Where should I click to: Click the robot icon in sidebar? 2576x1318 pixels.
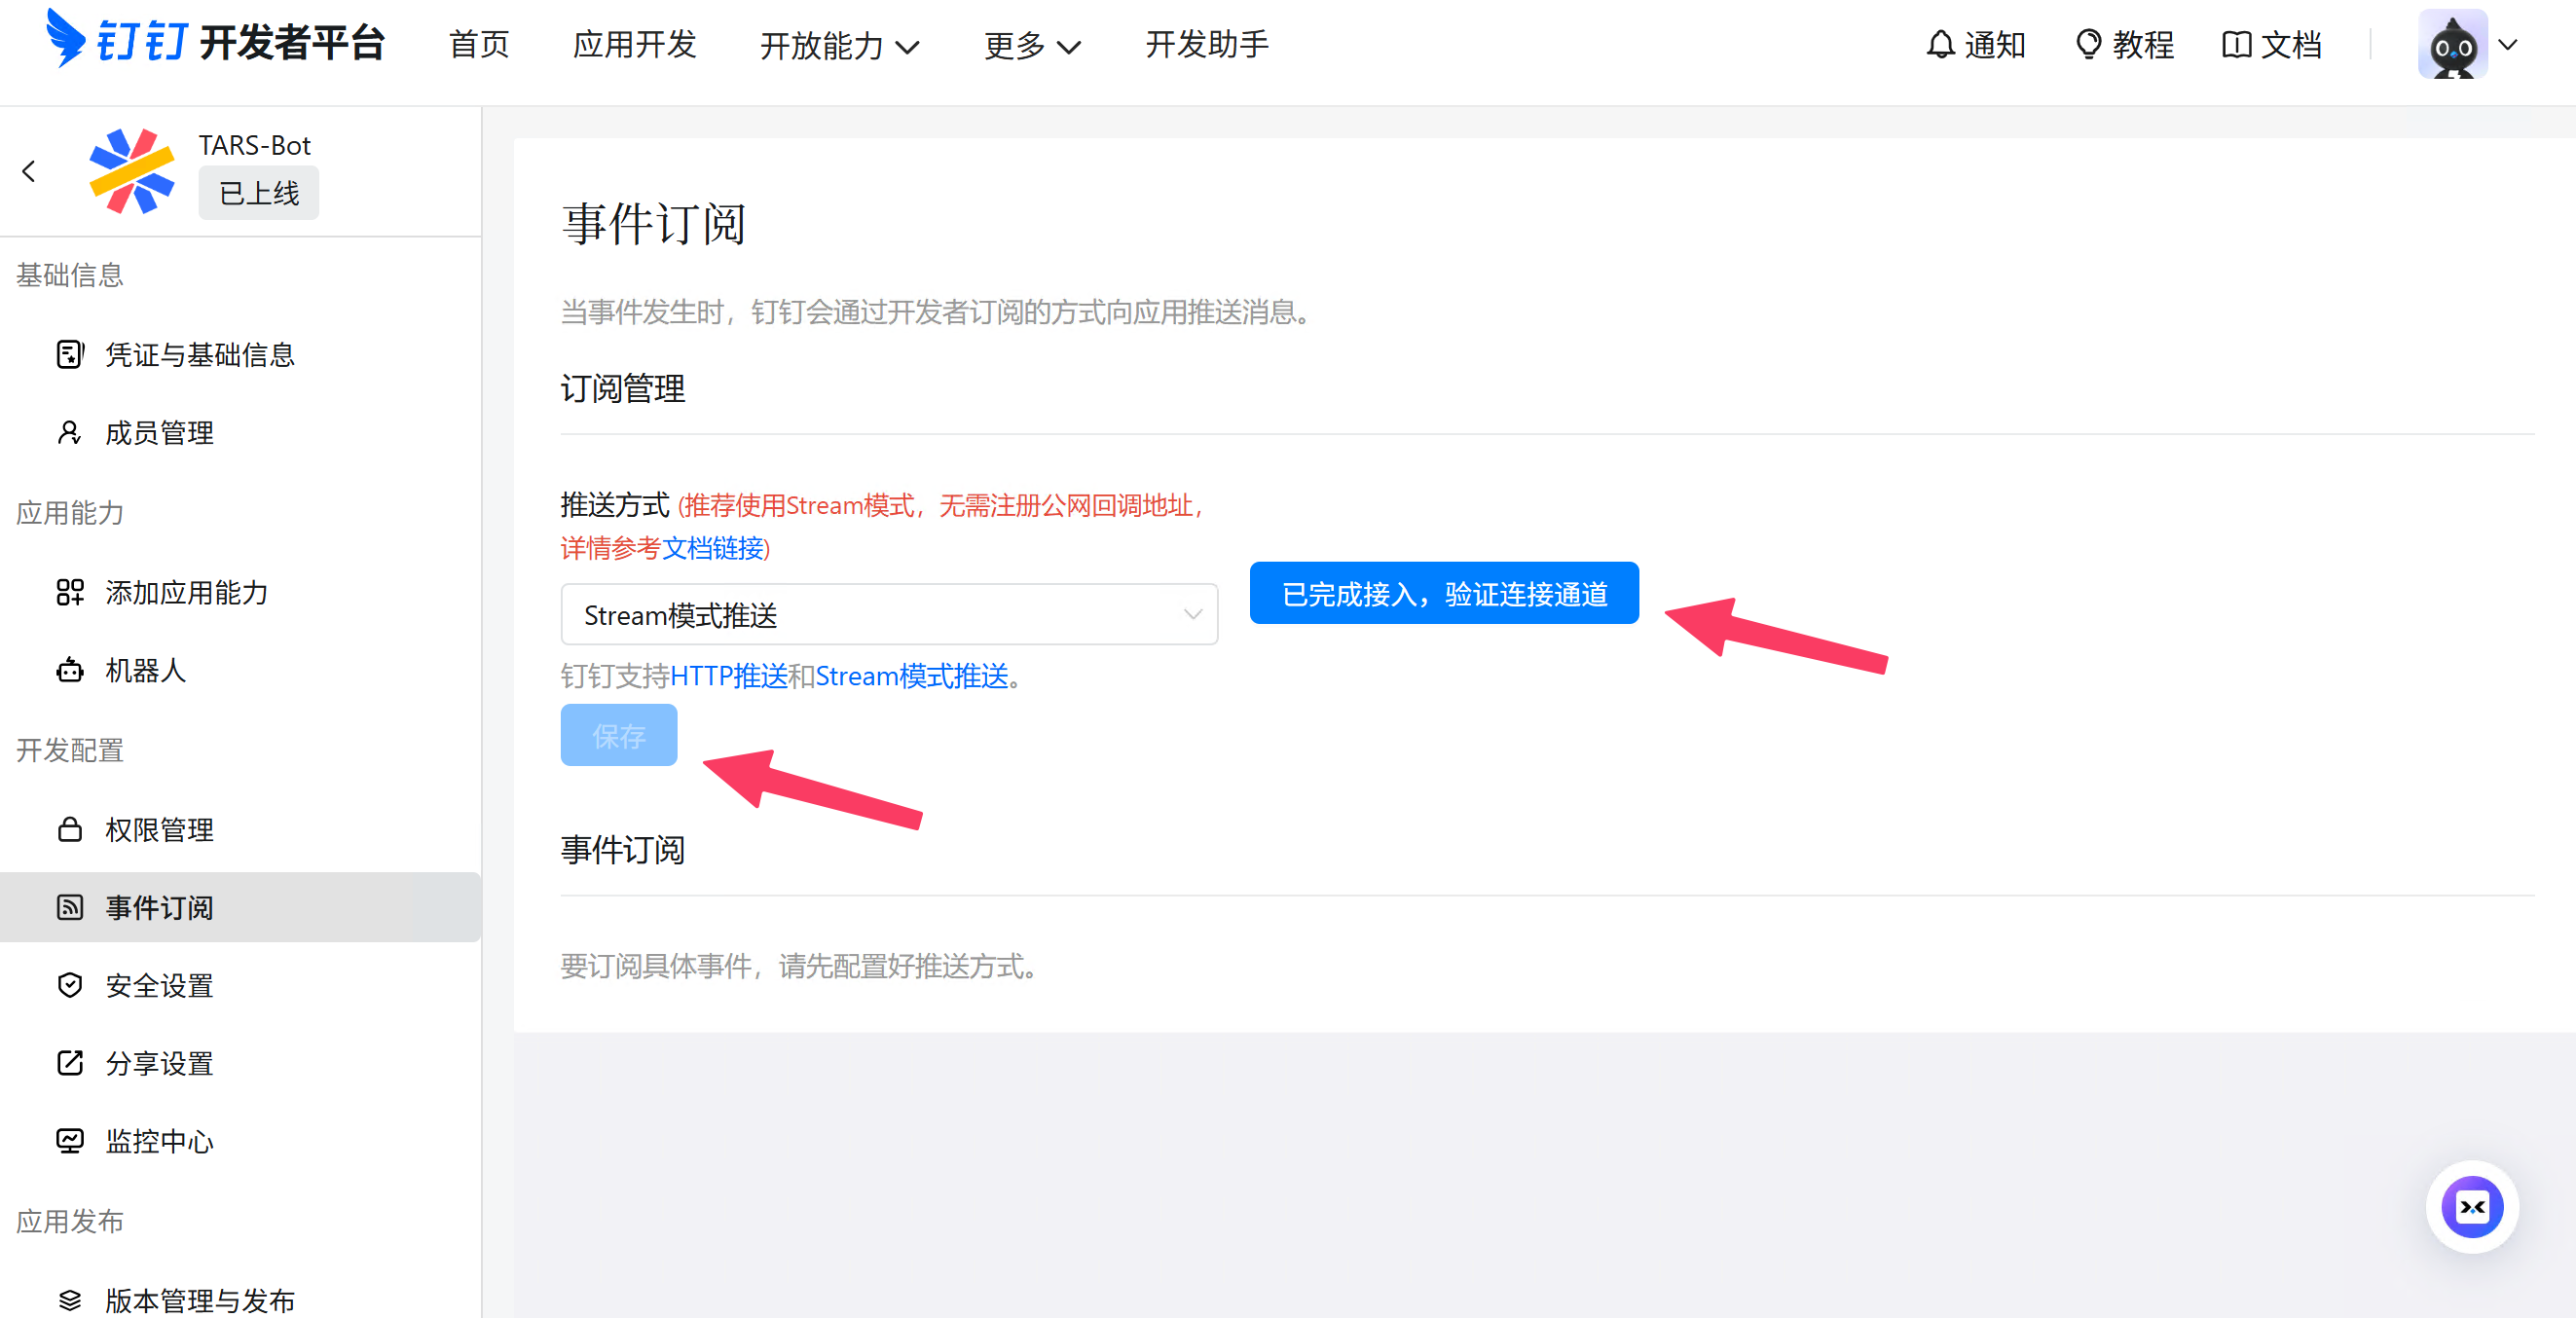(x=69, y=670)
